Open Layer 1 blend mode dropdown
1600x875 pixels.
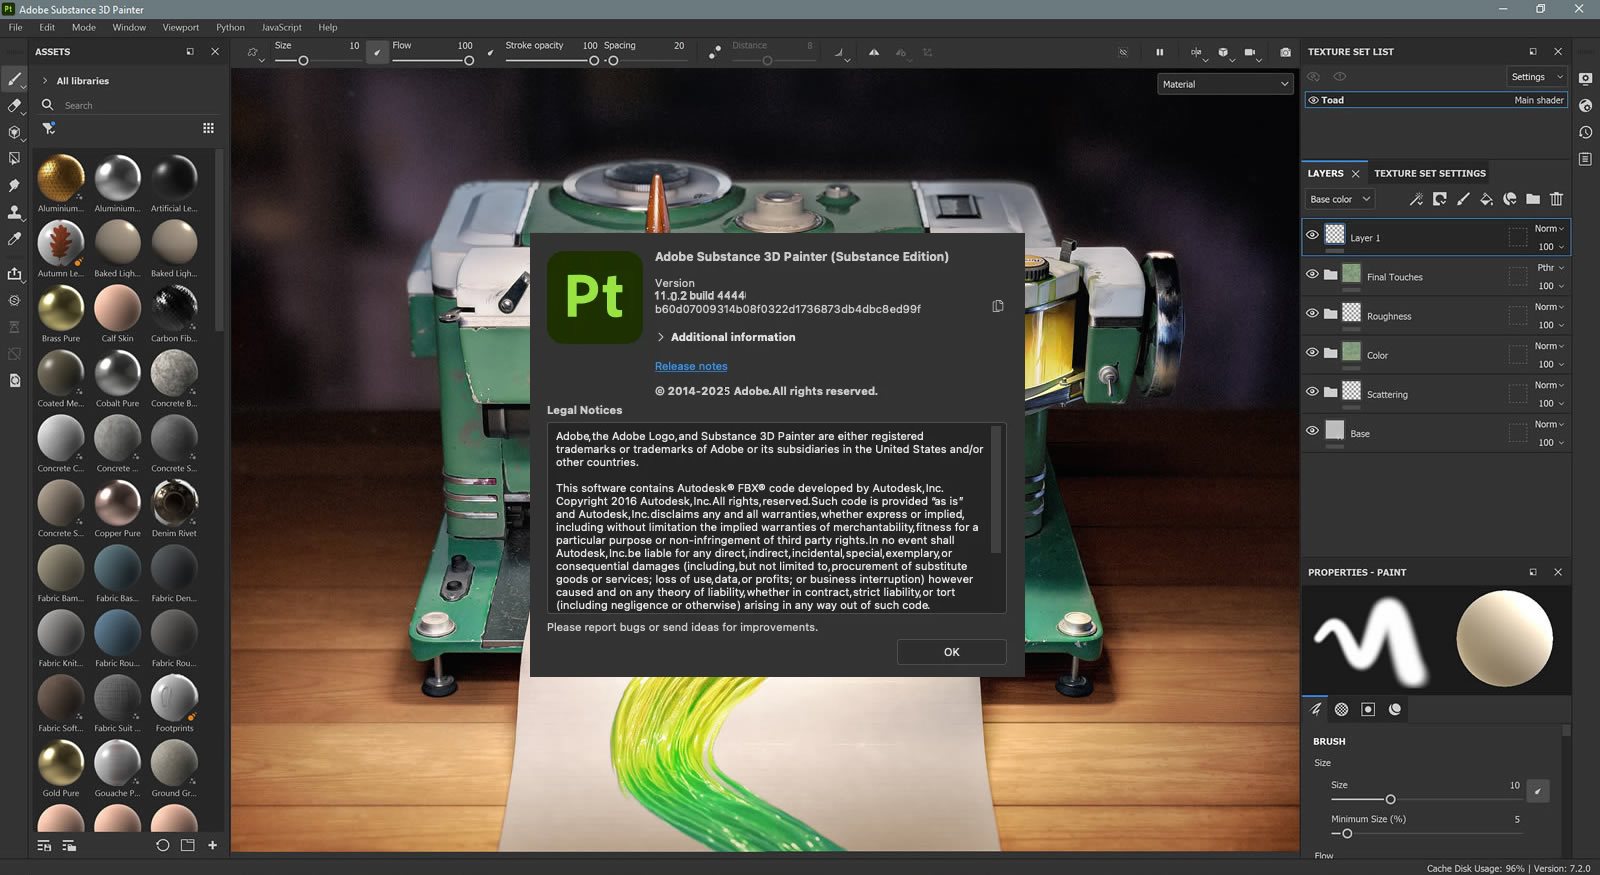coord(1549,229)
